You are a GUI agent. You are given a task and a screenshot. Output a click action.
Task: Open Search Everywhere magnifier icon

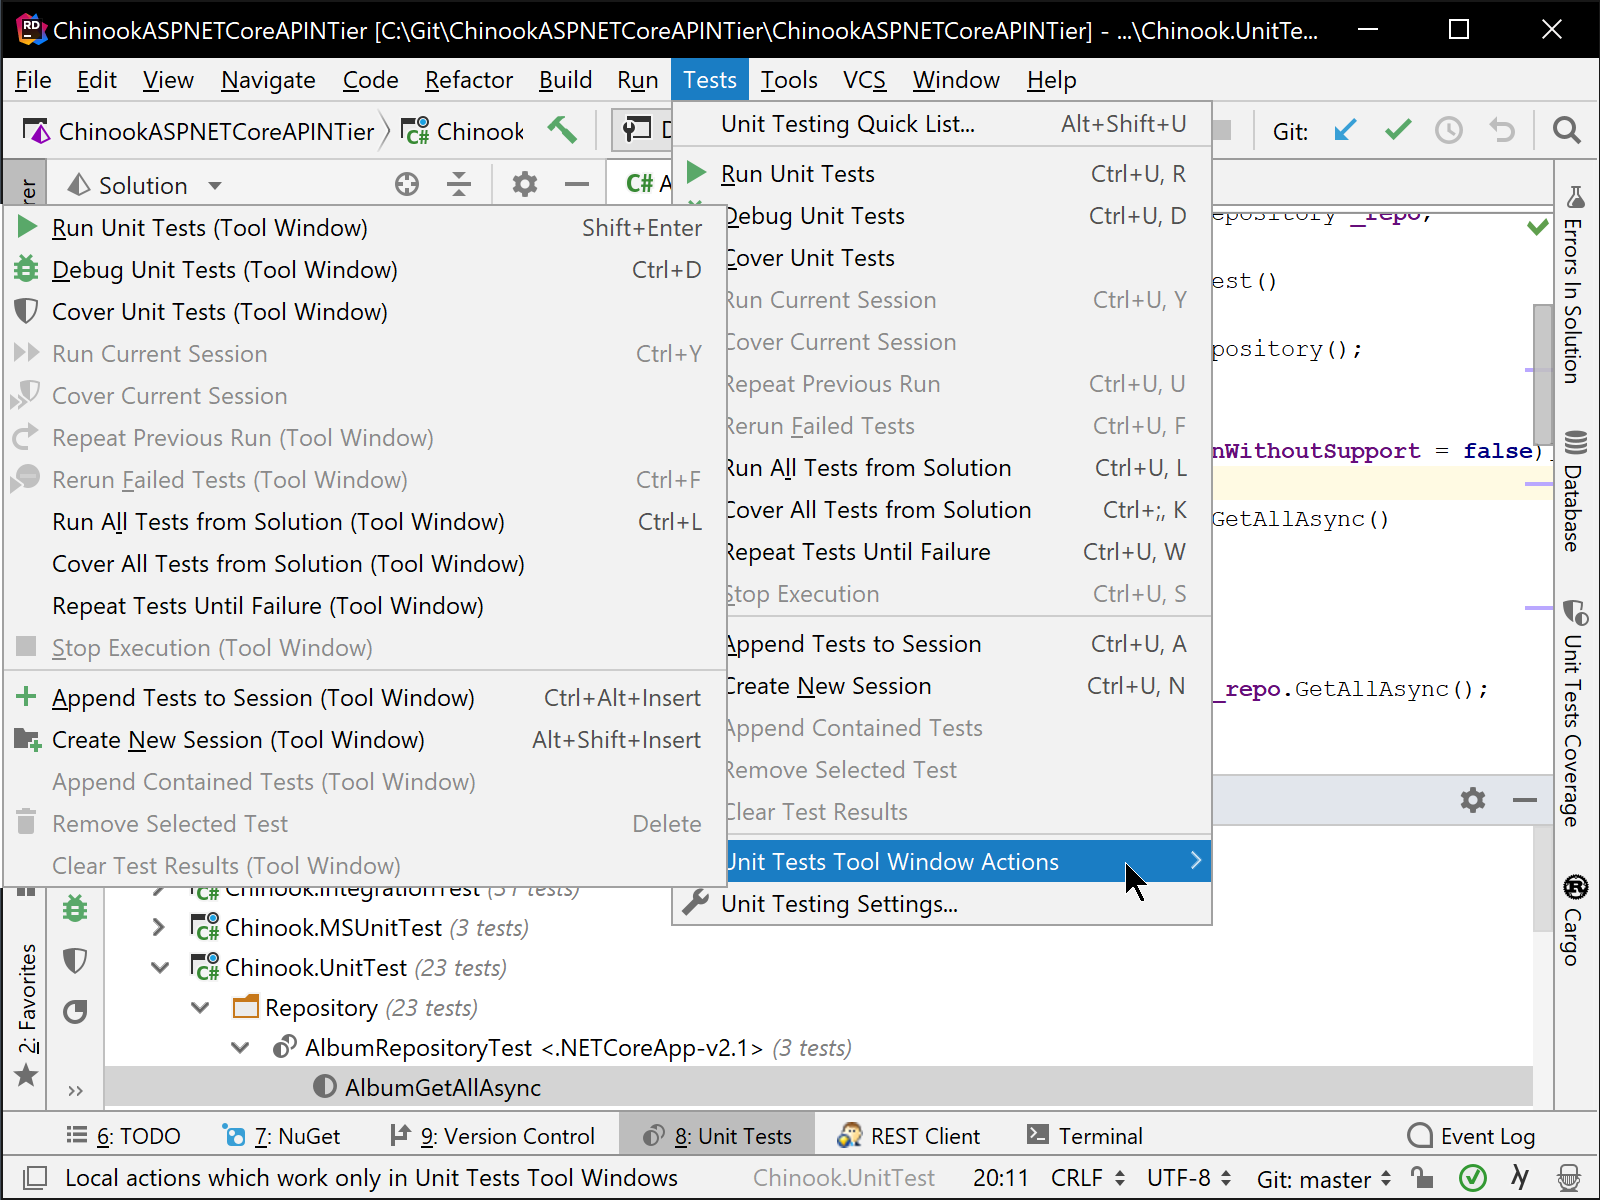[1566, 130]
